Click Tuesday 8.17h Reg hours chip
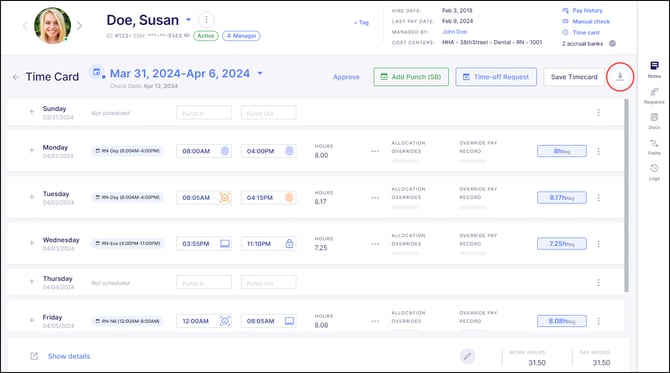 click(562, 197)
